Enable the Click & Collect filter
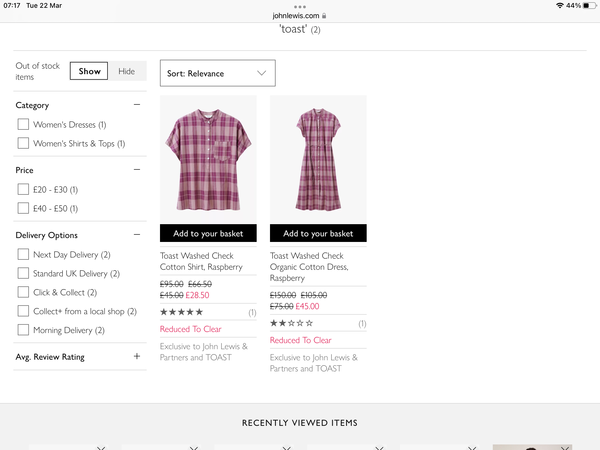 coord(23,292)
